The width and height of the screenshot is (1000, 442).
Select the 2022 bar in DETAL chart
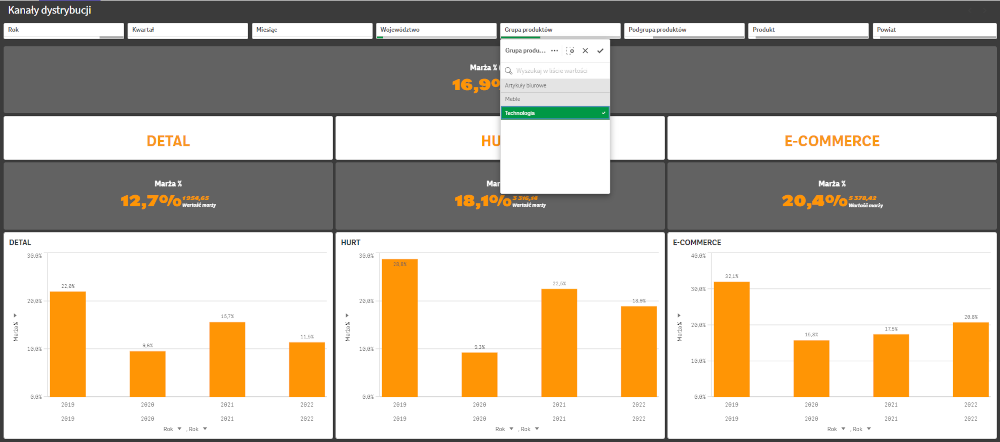307,369
